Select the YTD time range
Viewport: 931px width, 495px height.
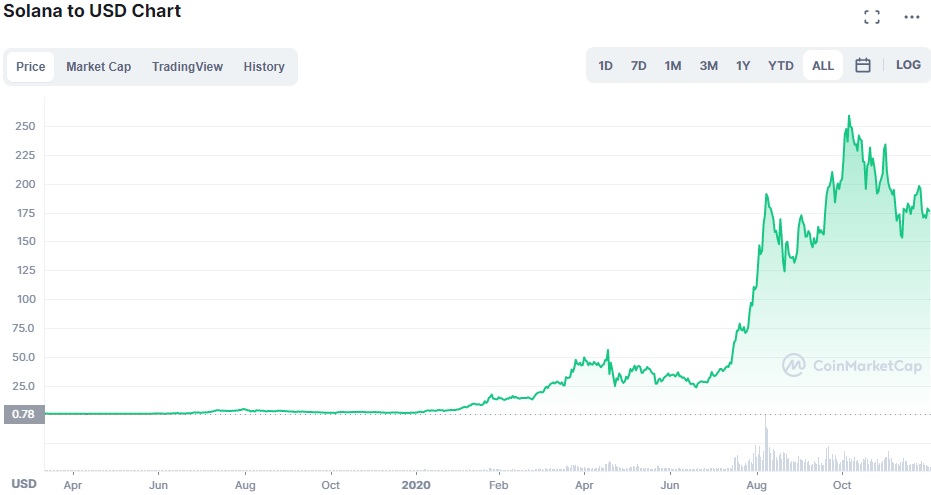[x=780, y=65]
